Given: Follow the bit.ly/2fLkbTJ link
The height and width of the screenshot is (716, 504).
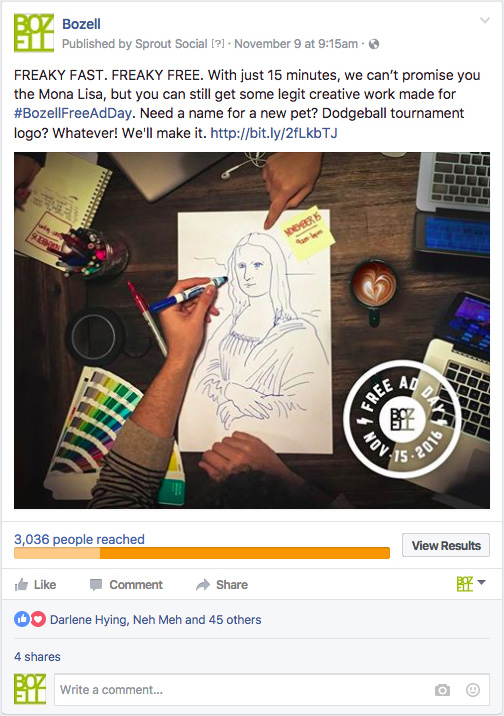Looking at the screenshot, I should coord(274,133).
